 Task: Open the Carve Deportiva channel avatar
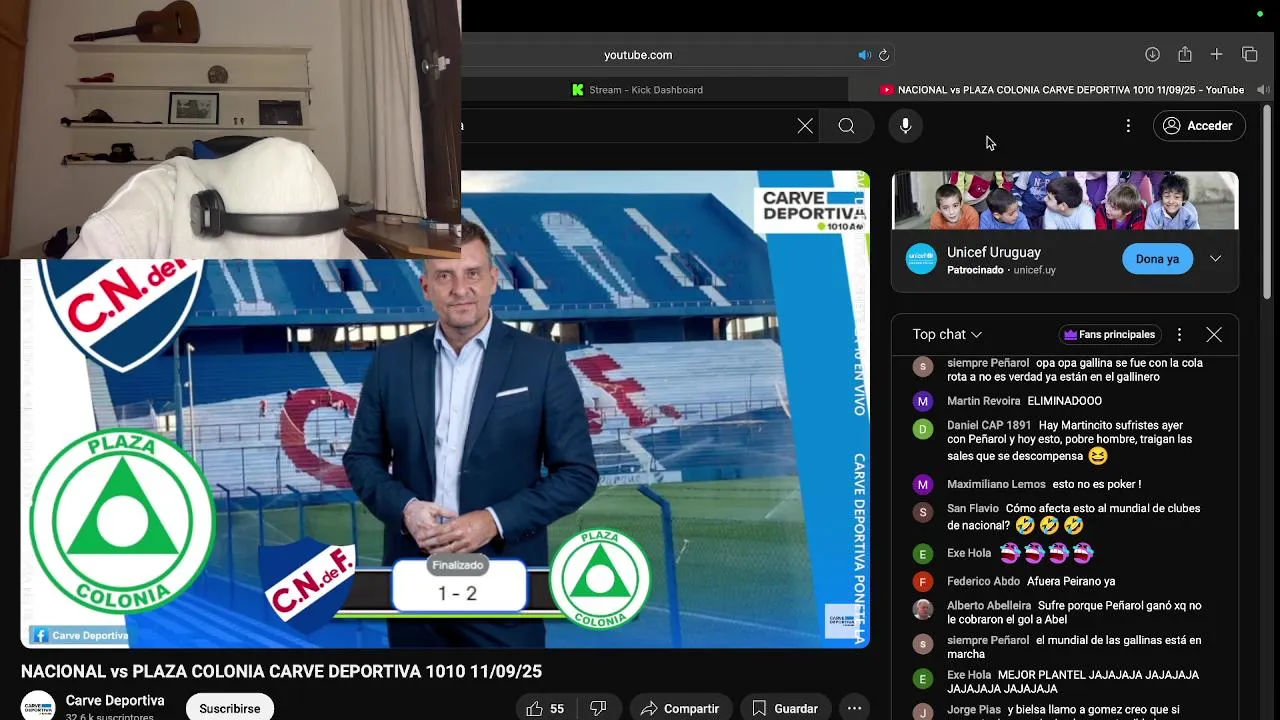tap(38, 706)
